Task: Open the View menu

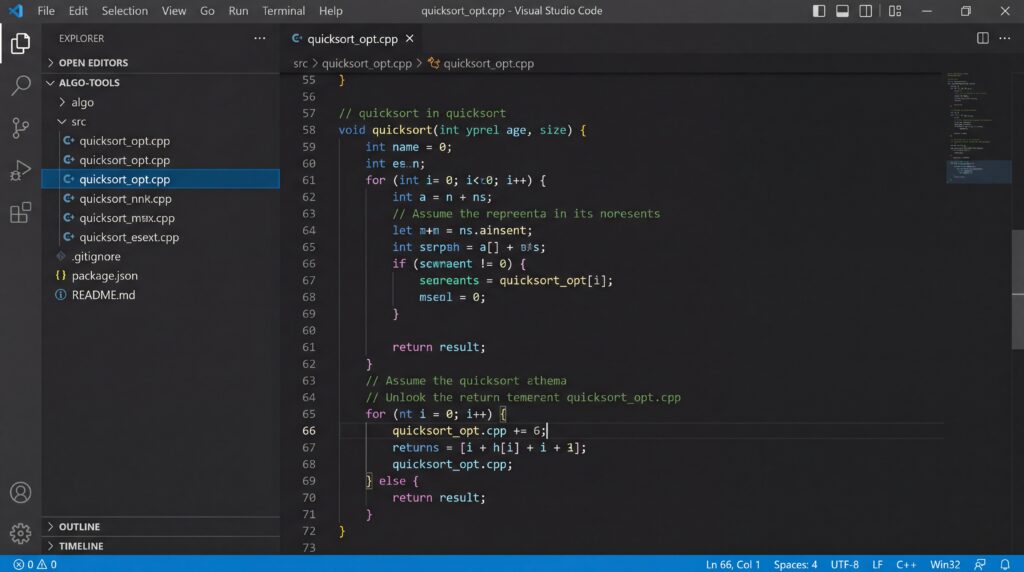Action: (174, 10)
